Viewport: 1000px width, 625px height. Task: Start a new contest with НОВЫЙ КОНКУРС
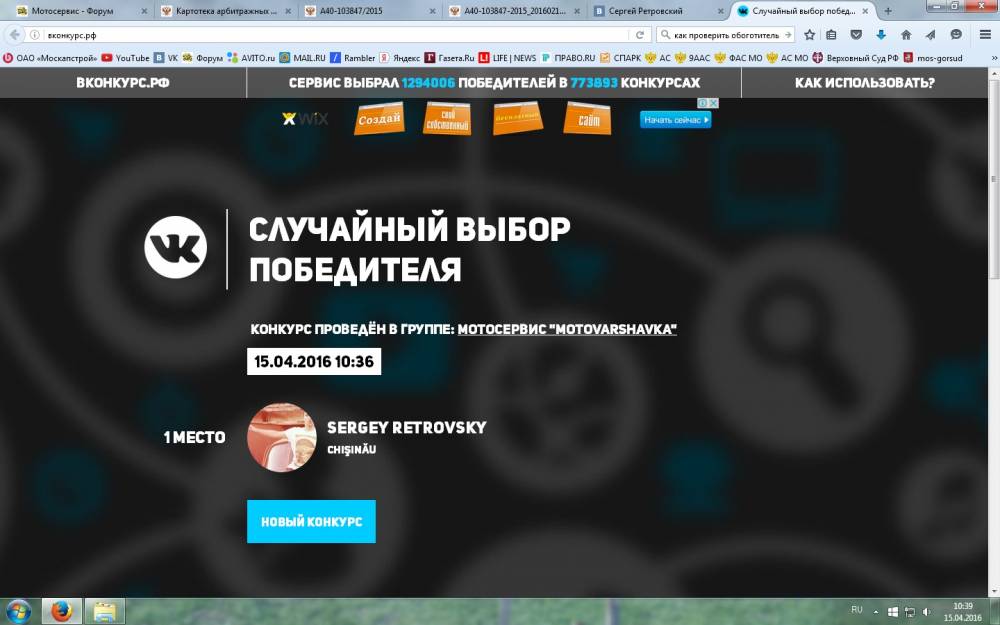pos(311,522)
